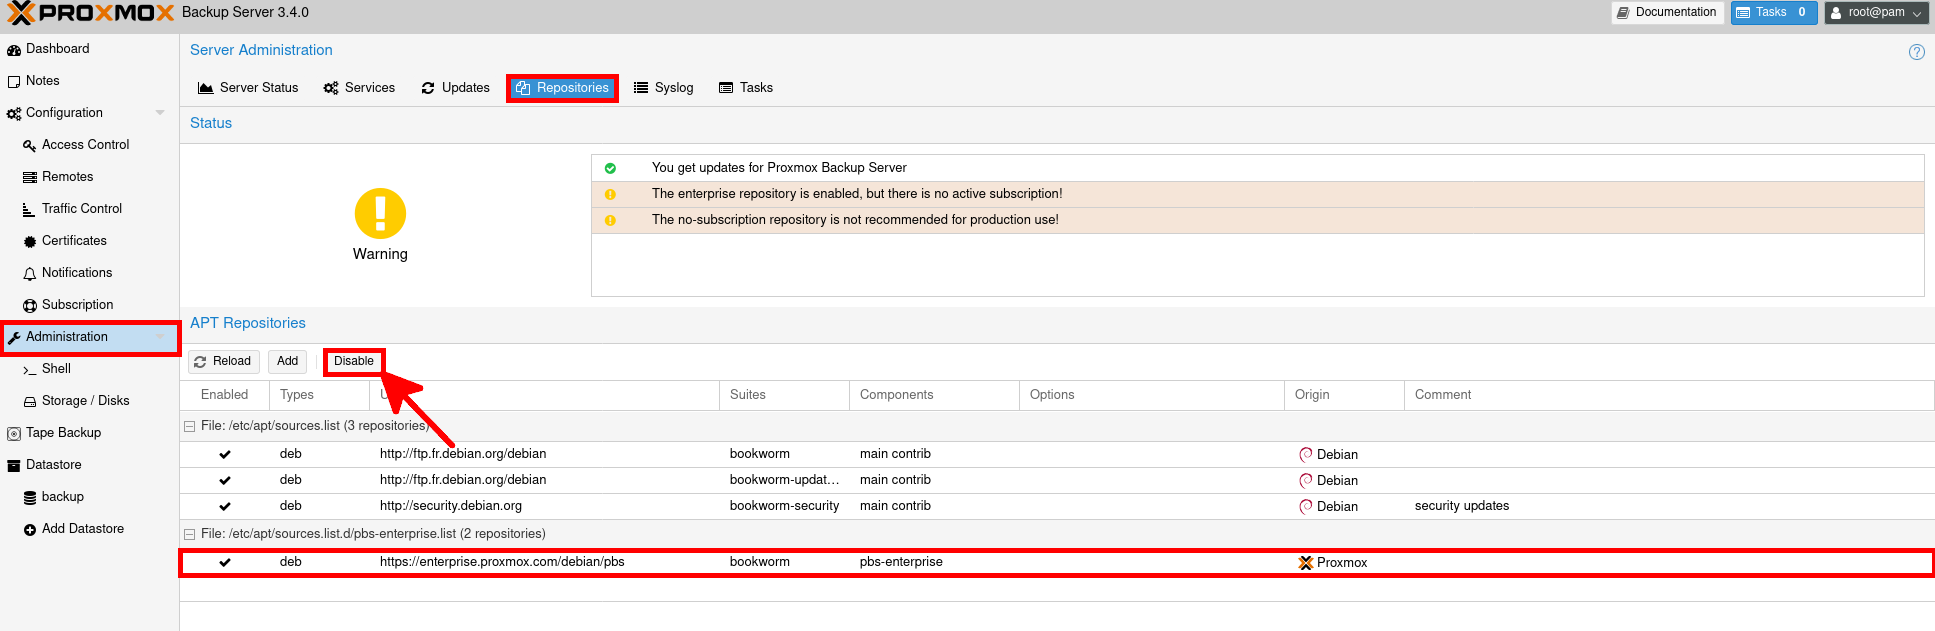Collapse the pbs-enterprise.list file group
Viewport: 1935px width, 631px height.
point(189,534)
